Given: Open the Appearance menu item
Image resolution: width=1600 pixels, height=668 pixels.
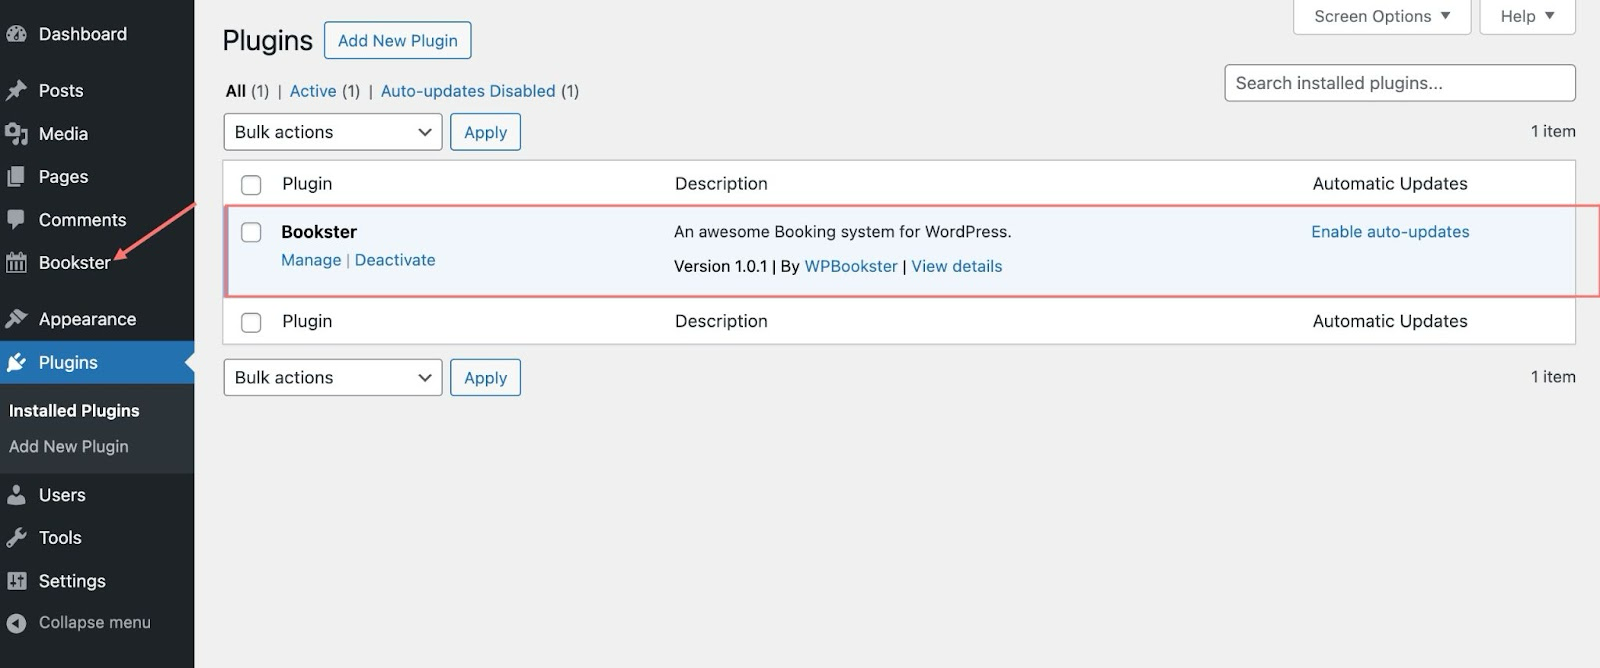Looking at the screenshot, I should coord(87,319).
